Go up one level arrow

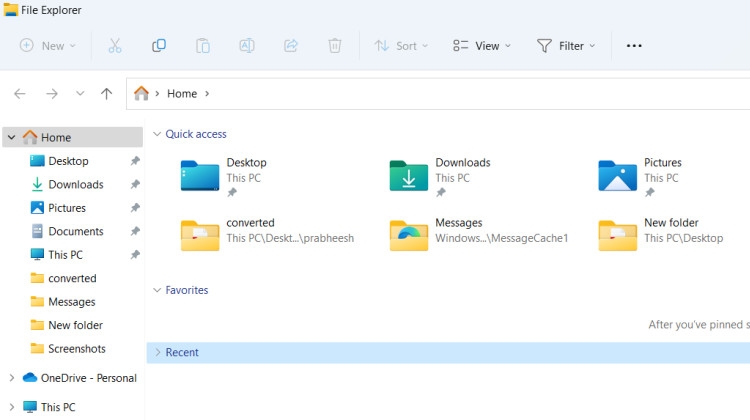pos(107,94)
